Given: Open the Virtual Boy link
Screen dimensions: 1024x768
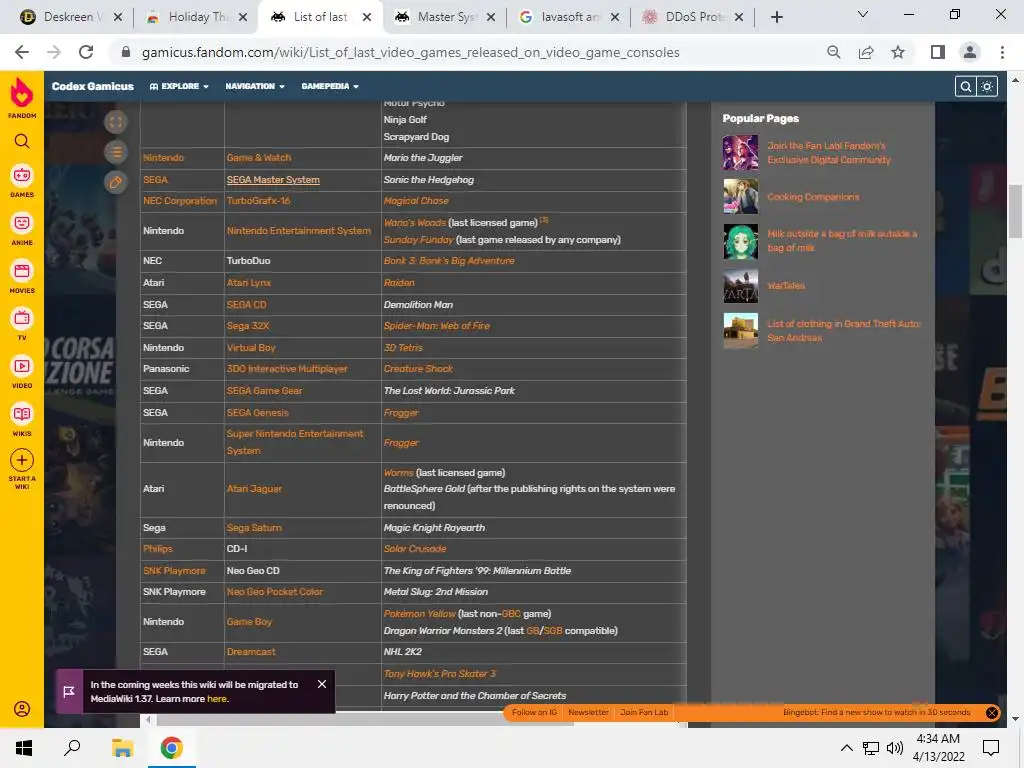Looking at the screenshot, I should (x=251, y=347).
